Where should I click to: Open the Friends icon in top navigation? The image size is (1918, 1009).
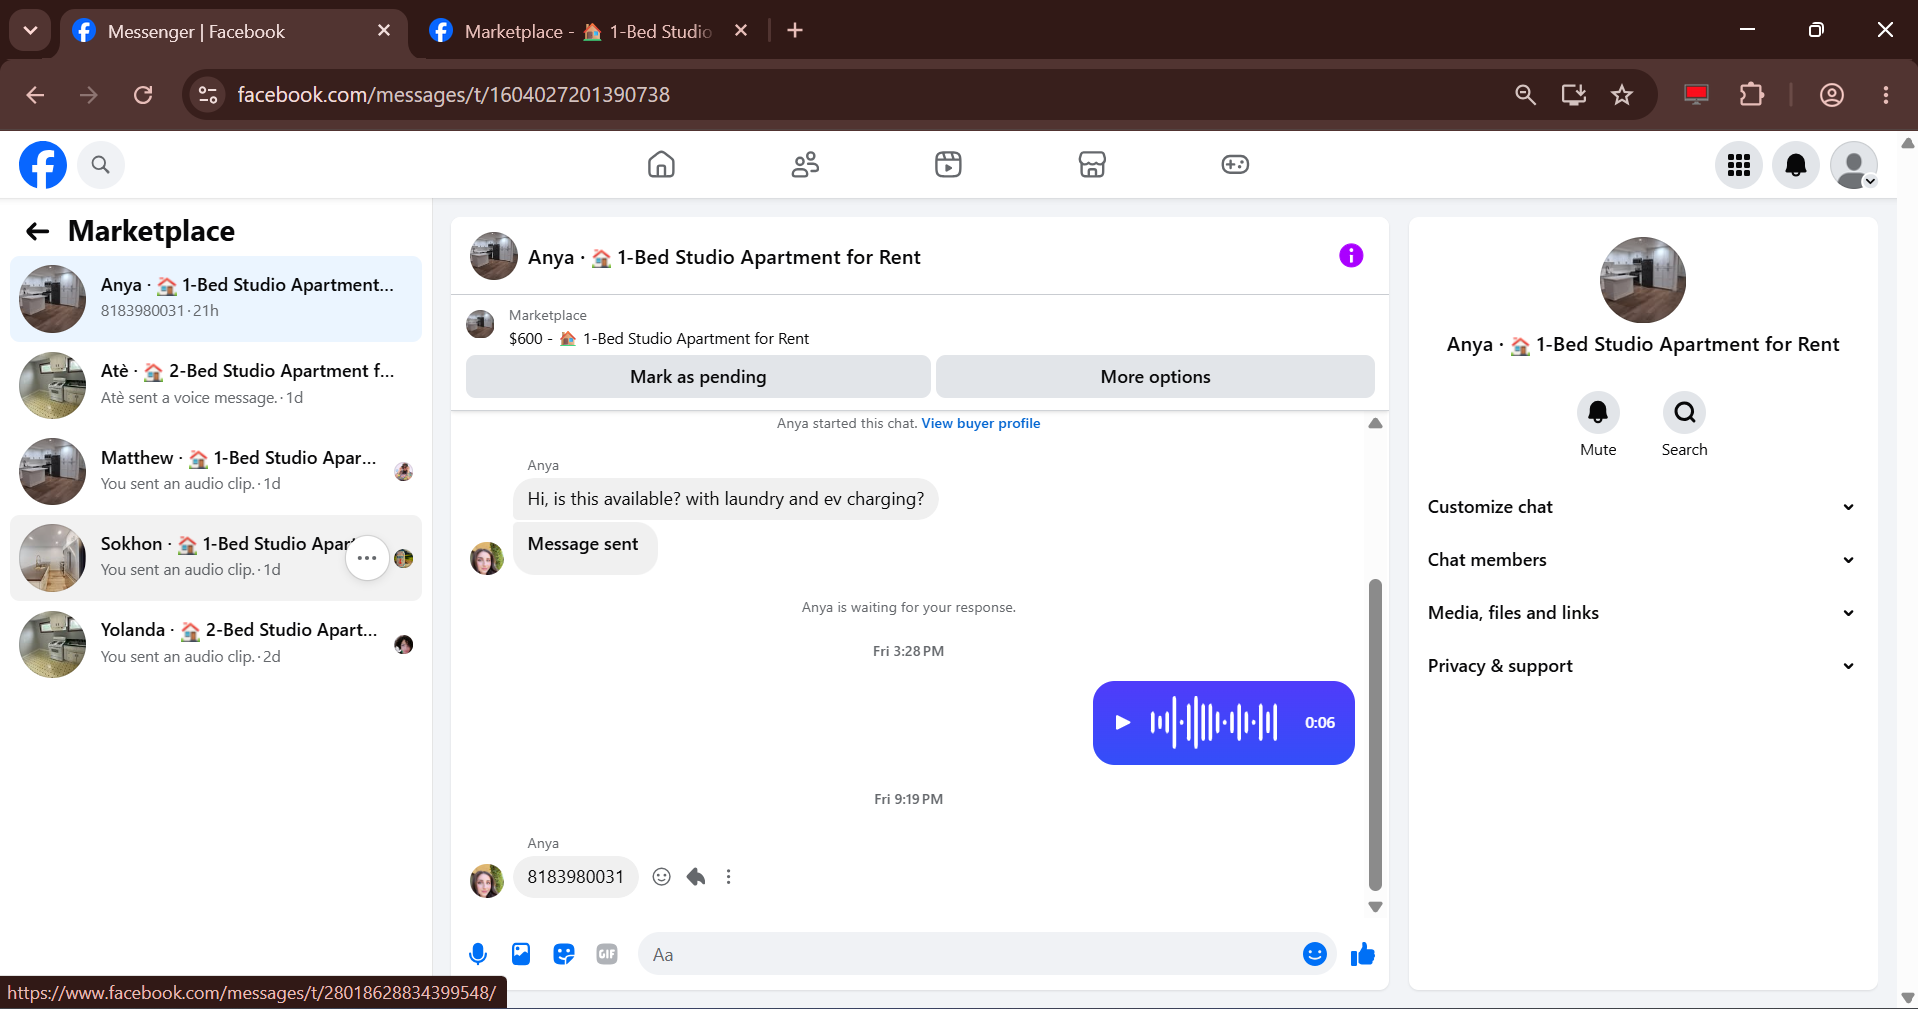tap(805, 164)
